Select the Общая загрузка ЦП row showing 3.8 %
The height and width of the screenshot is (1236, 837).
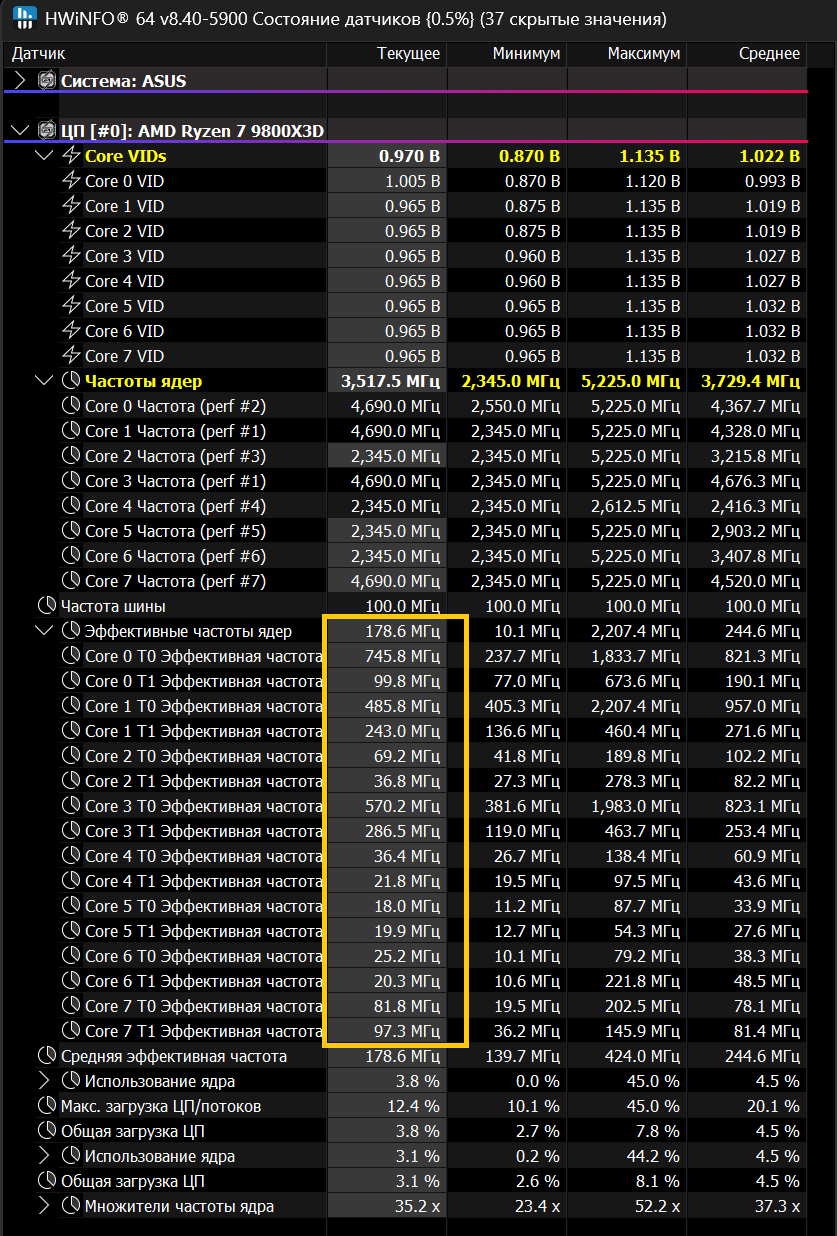tap(406, 1130)
